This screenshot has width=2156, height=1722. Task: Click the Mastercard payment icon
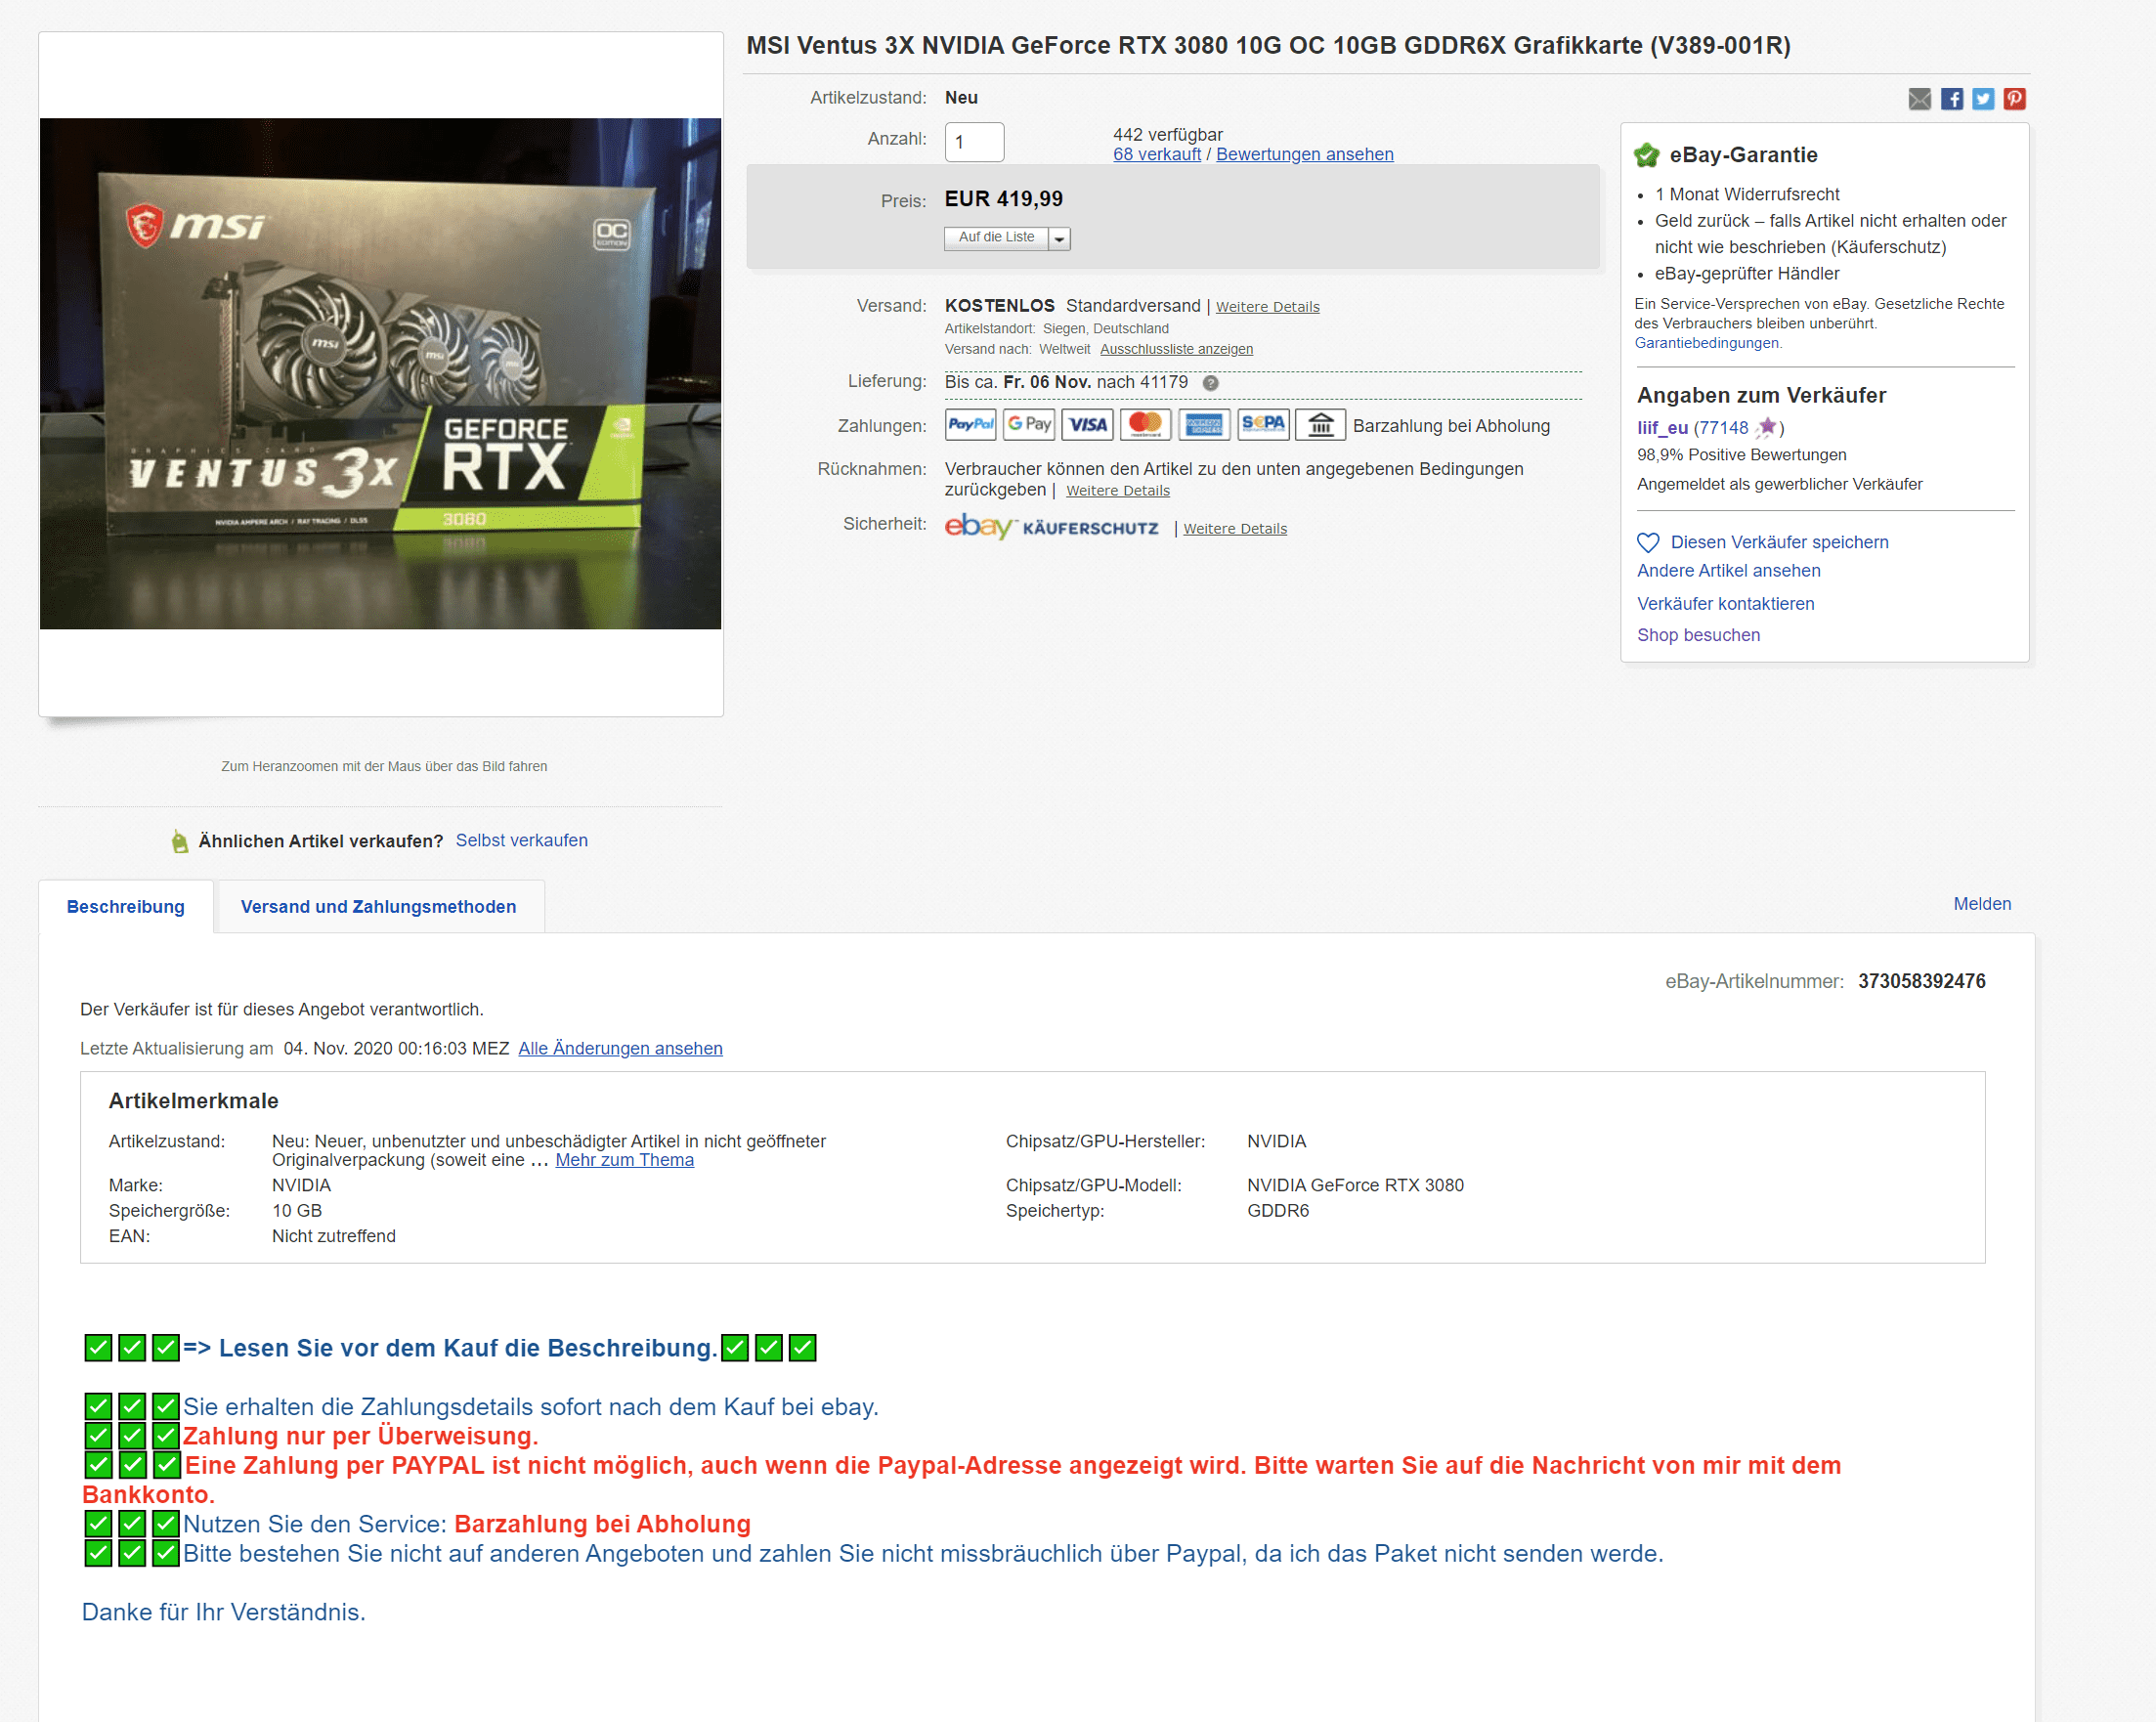(1145, 425)
